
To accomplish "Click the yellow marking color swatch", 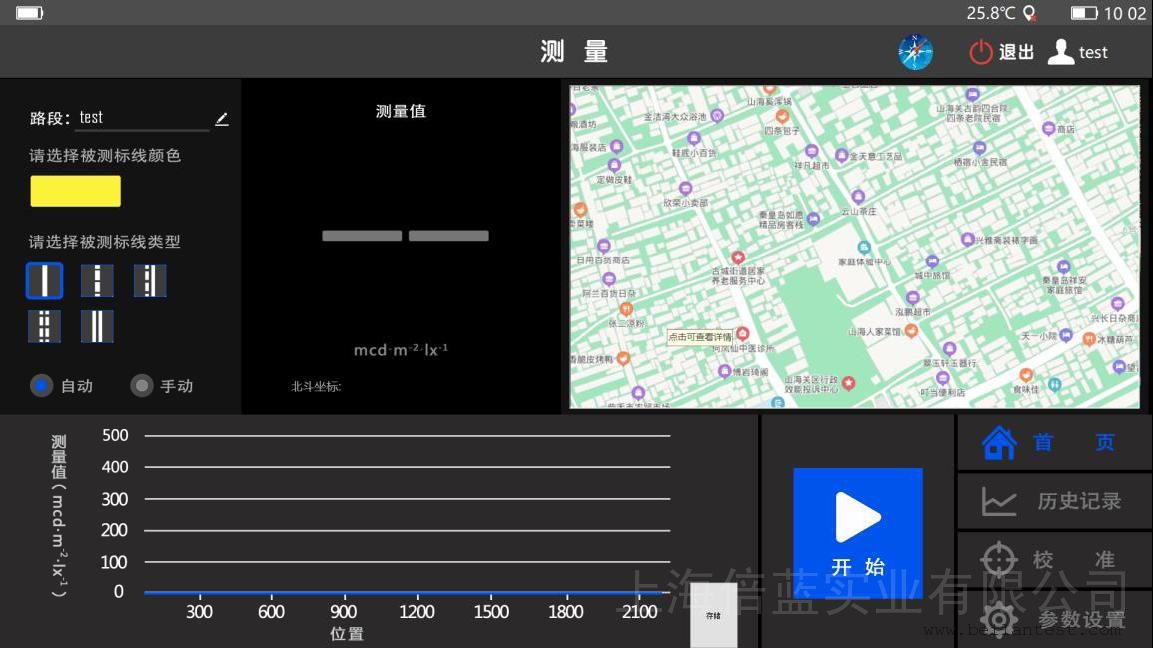I will (75, 191).
